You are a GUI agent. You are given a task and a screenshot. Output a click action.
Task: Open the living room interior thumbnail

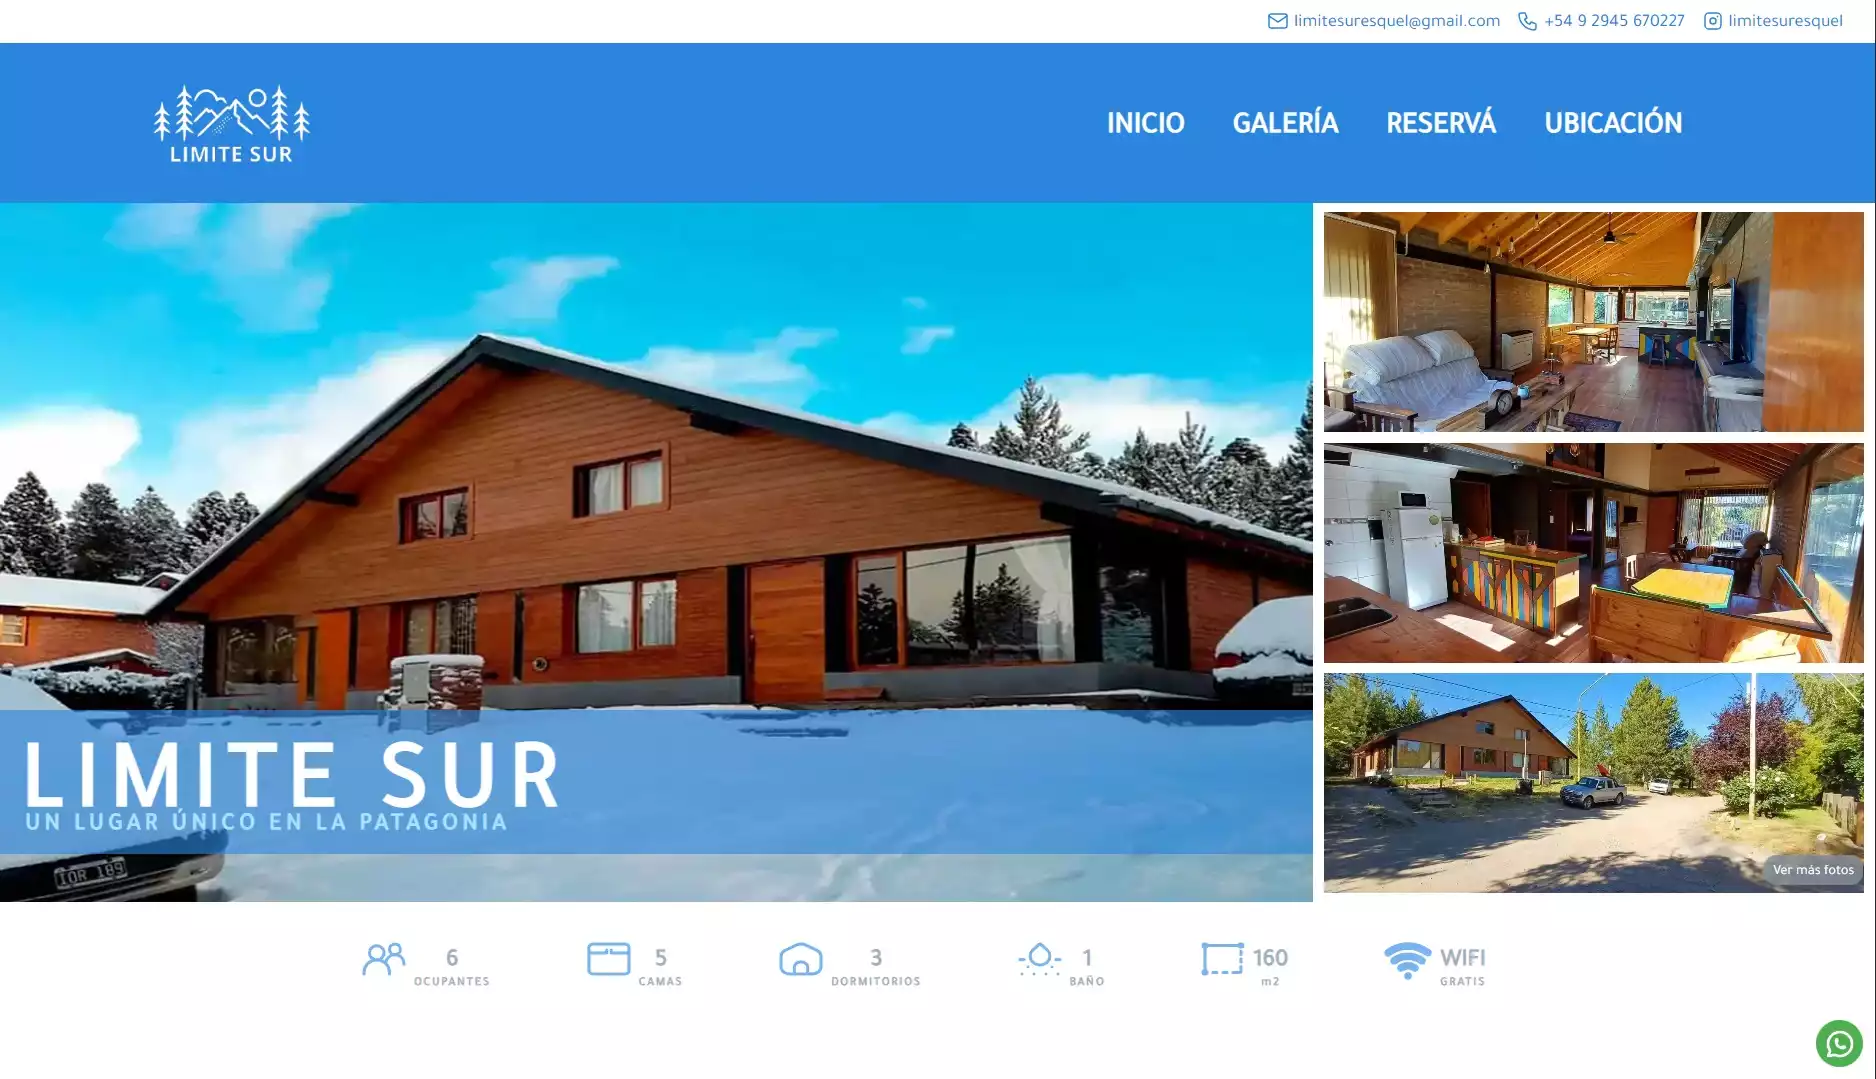point(1594,322)
